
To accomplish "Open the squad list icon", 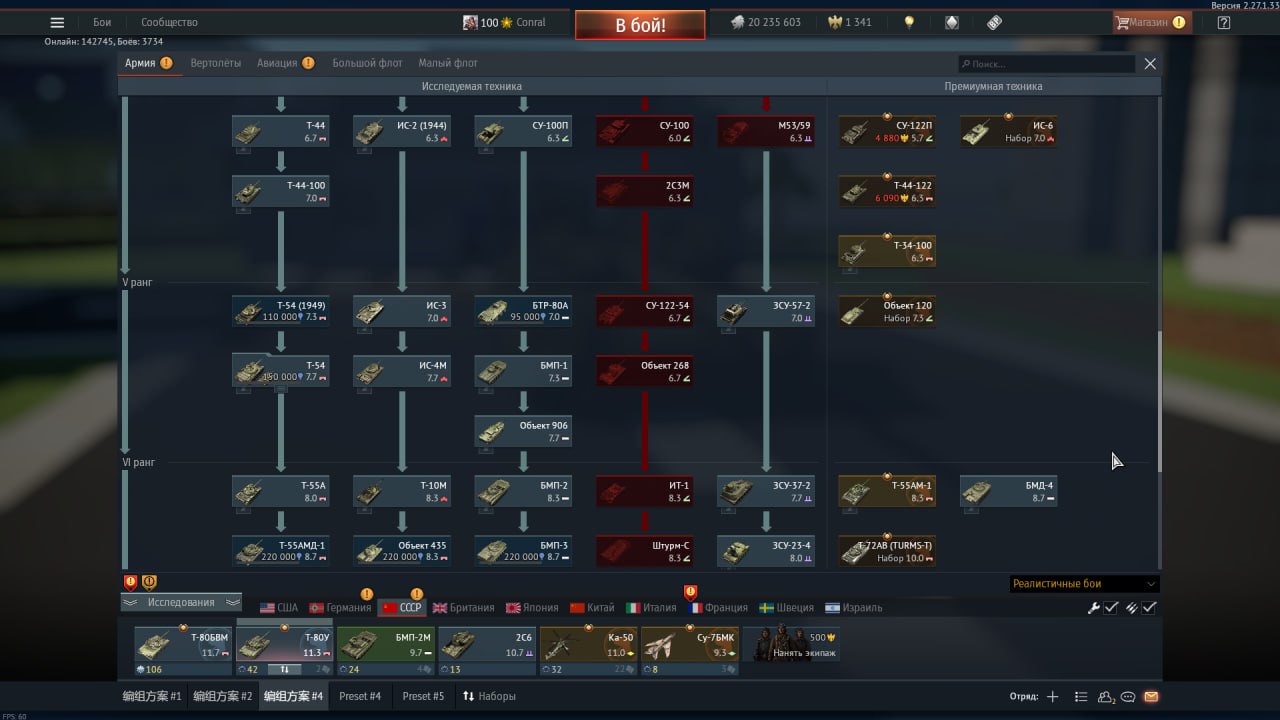I will click(x=1081, y=697).
